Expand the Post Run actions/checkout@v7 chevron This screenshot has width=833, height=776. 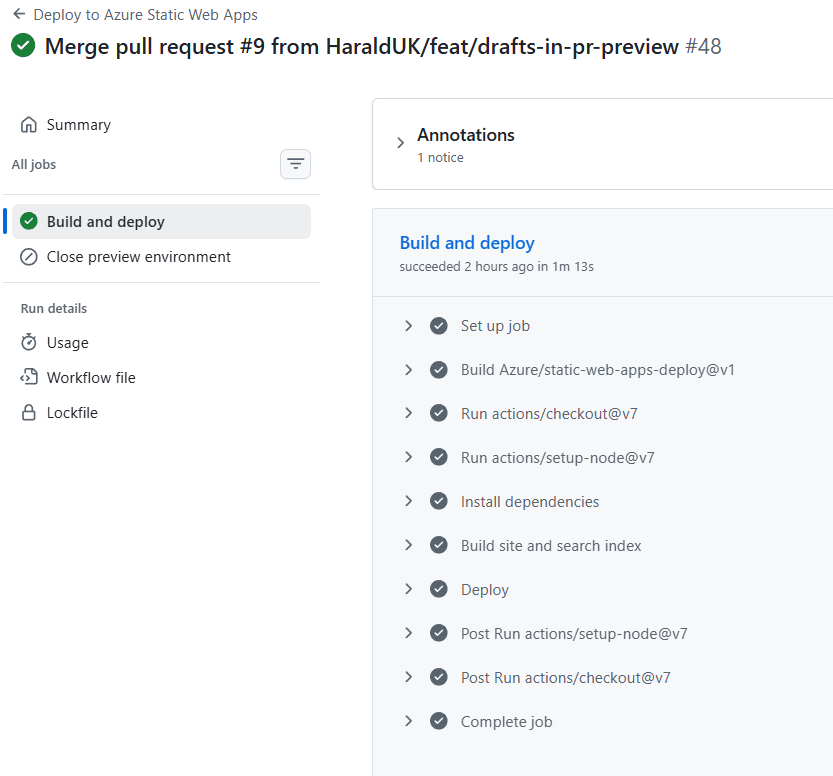pyautogui.click(x=408, y=677)
